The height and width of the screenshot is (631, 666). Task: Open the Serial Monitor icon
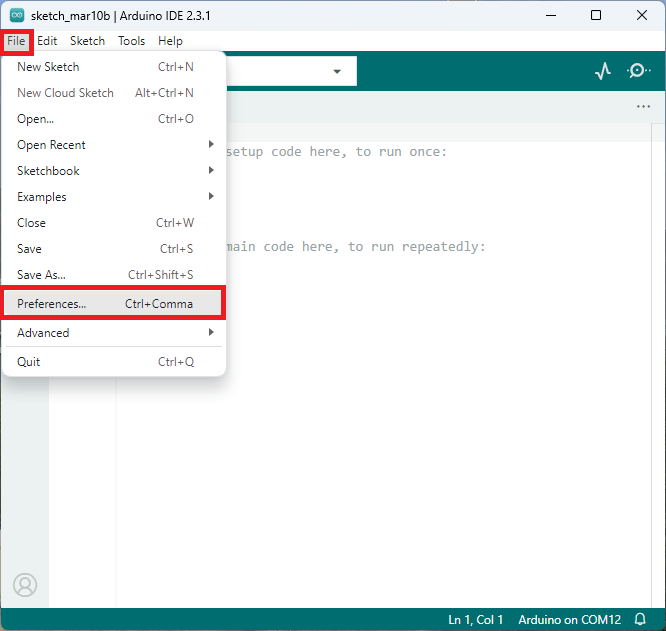(637, 71)
